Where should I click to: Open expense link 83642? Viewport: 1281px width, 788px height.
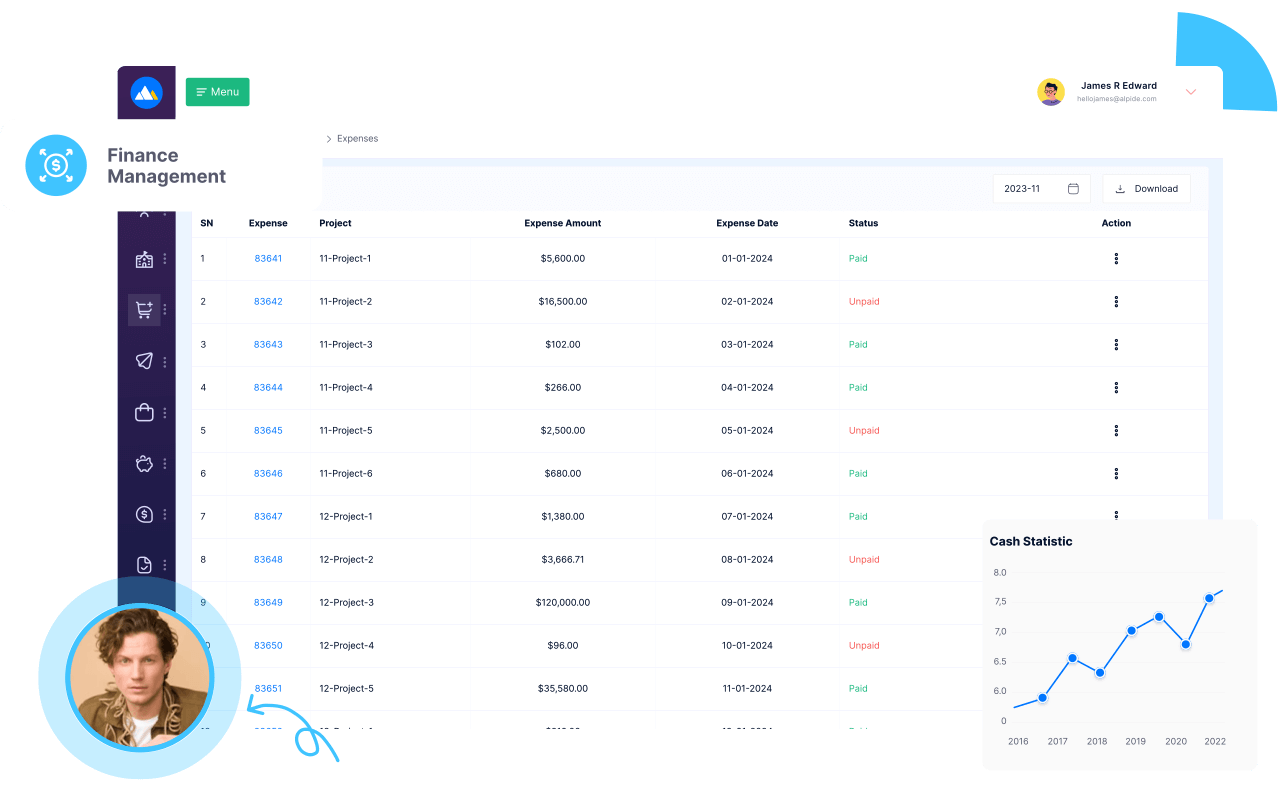pos(268,301)
